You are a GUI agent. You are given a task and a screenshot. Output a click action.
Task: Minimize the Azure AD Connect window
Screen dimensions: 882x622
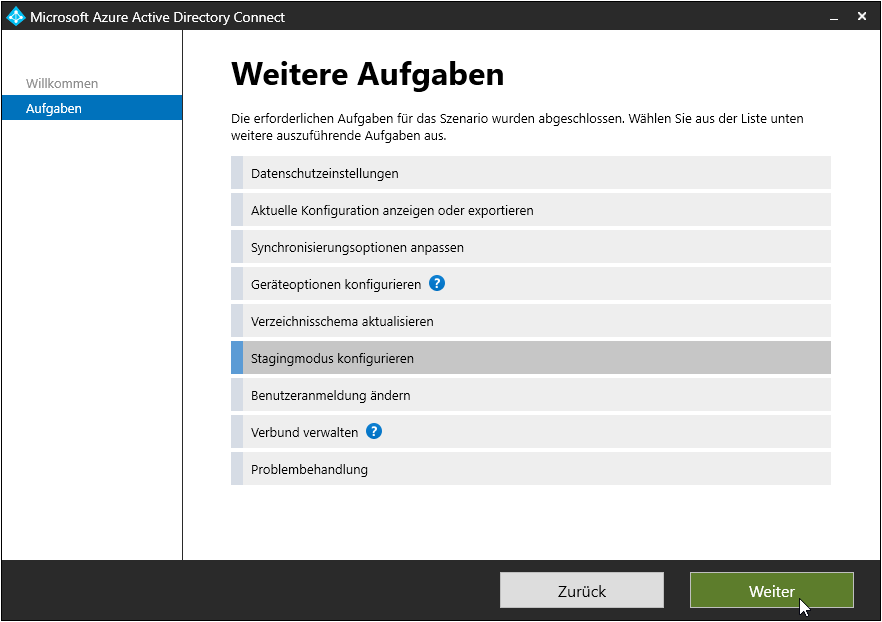pos(832,17)
